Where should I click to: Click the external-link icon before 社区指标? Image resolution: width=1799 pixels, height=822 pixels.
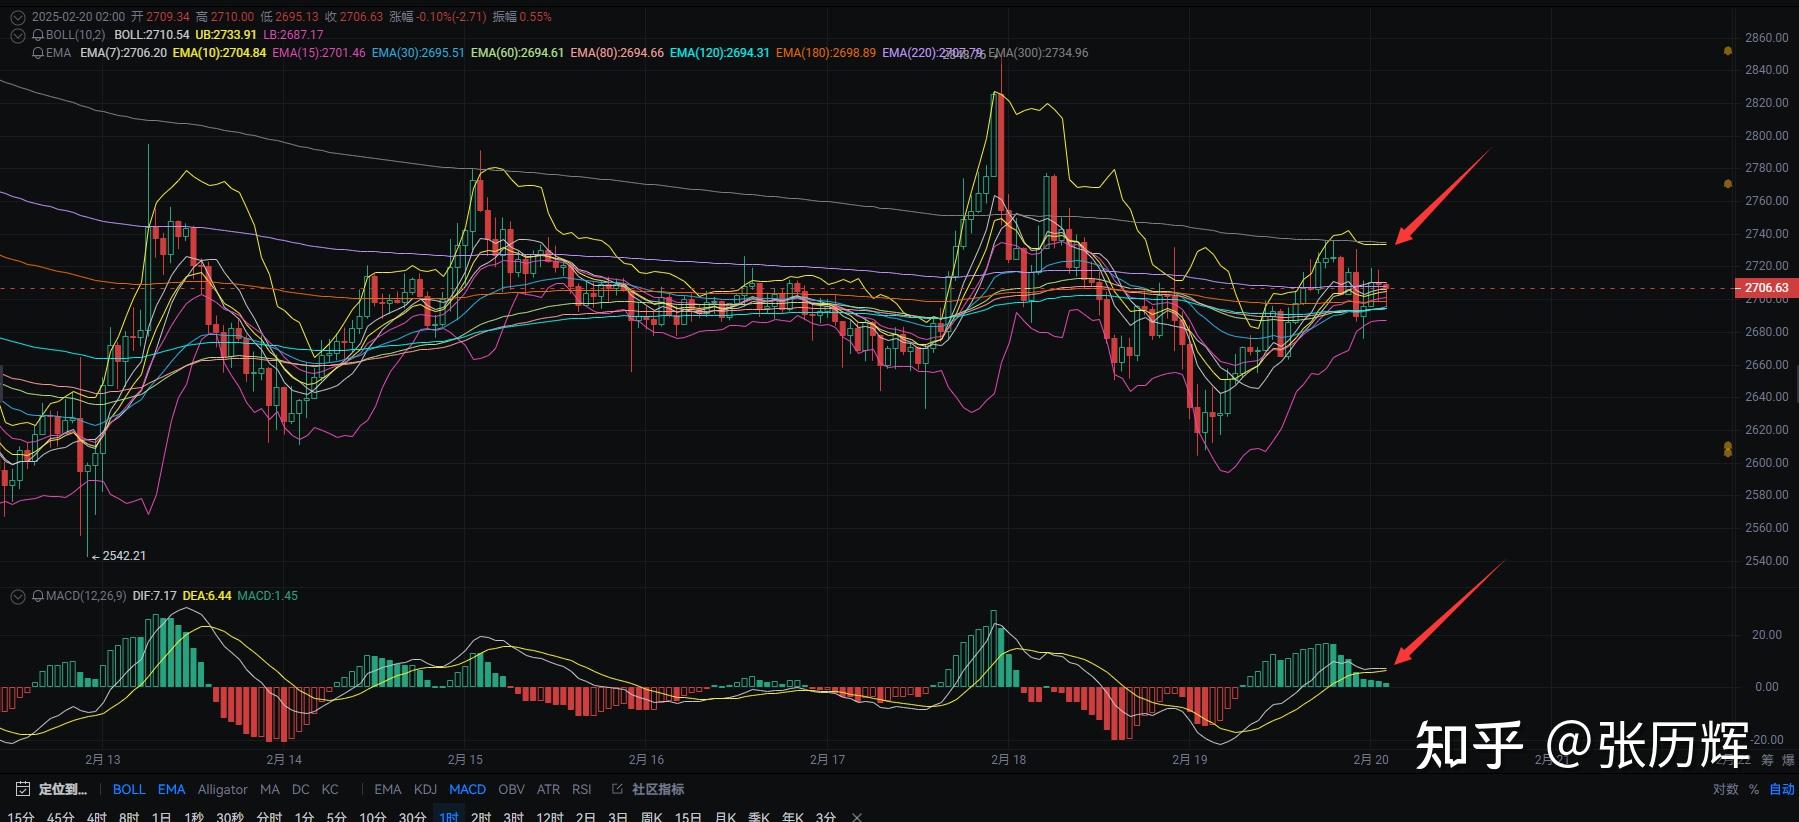(x=617, y=789)
